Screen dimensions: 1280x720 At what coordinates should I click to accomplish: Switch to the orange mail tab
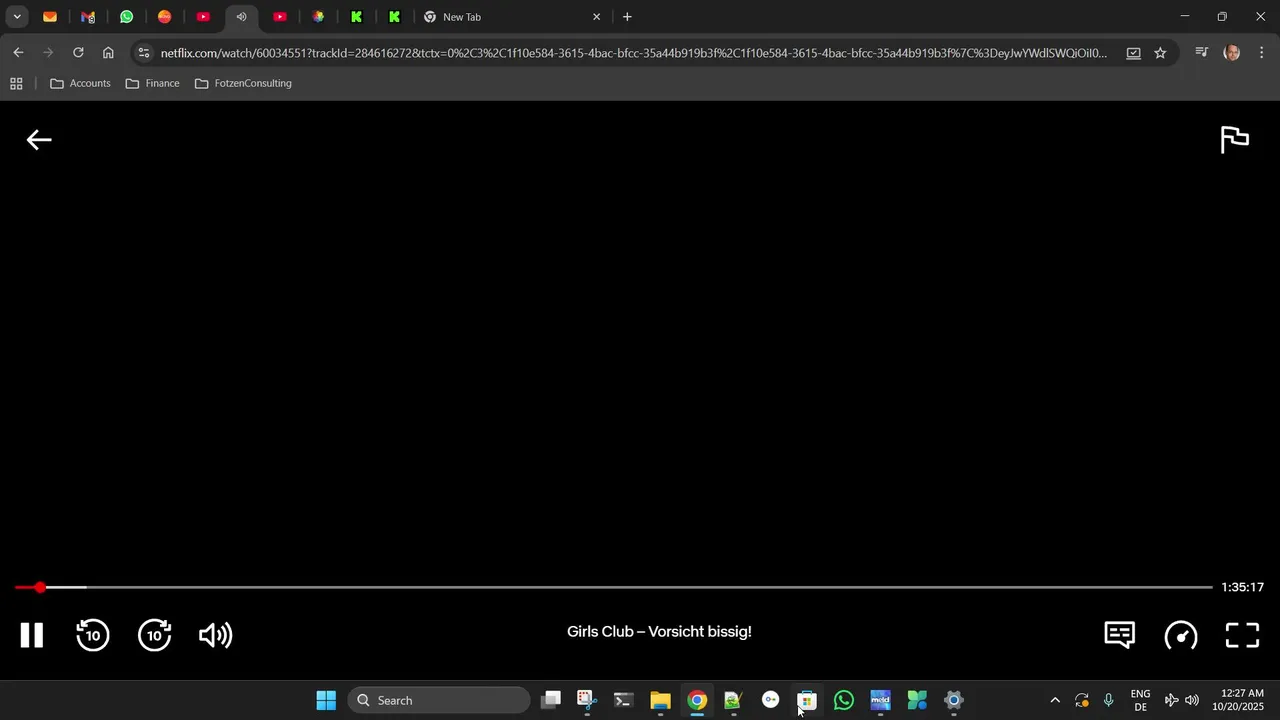pos(50,17)
